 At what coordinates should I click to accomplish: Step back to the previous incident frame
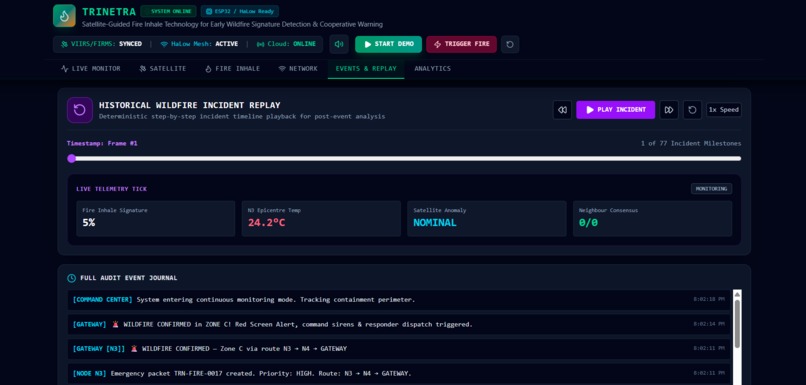pyautogui.click(x=562, y=110)
